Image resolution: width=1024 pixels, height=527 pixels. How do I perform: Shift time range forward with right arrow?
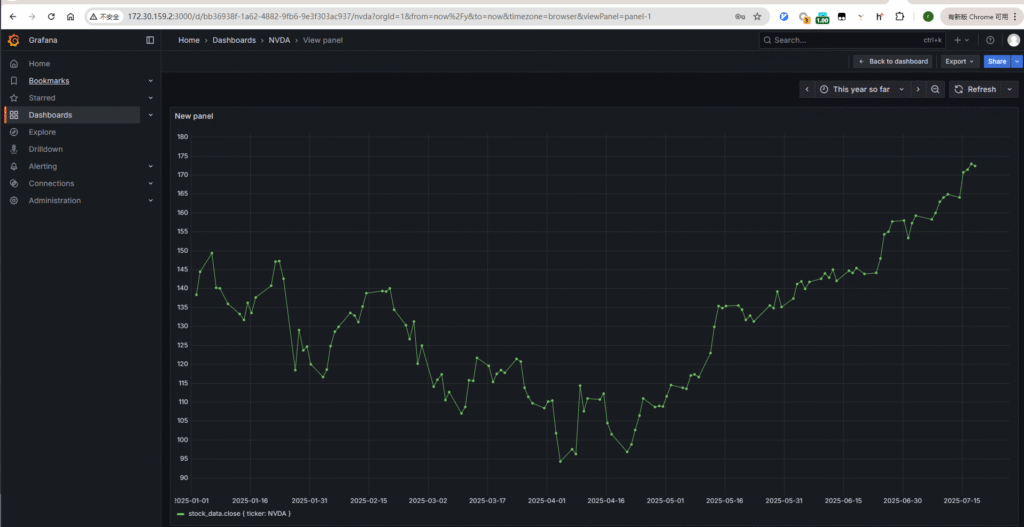pos(918,89)
